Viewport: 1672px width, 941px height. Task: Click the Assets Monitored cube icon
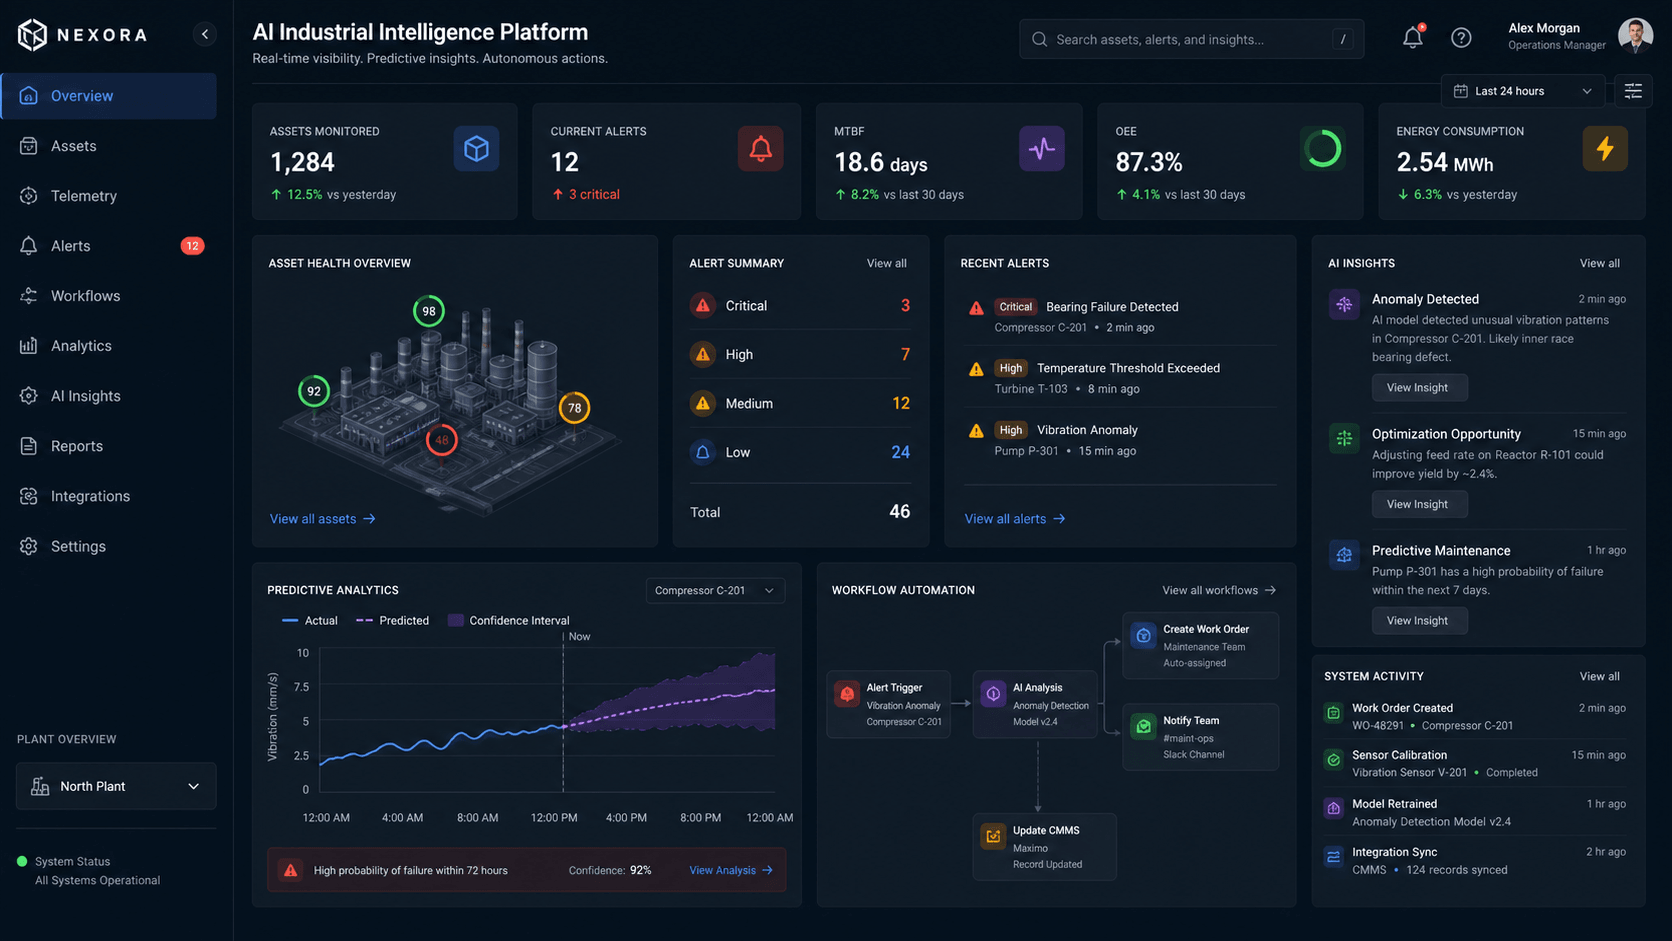(x=476, y=149)
